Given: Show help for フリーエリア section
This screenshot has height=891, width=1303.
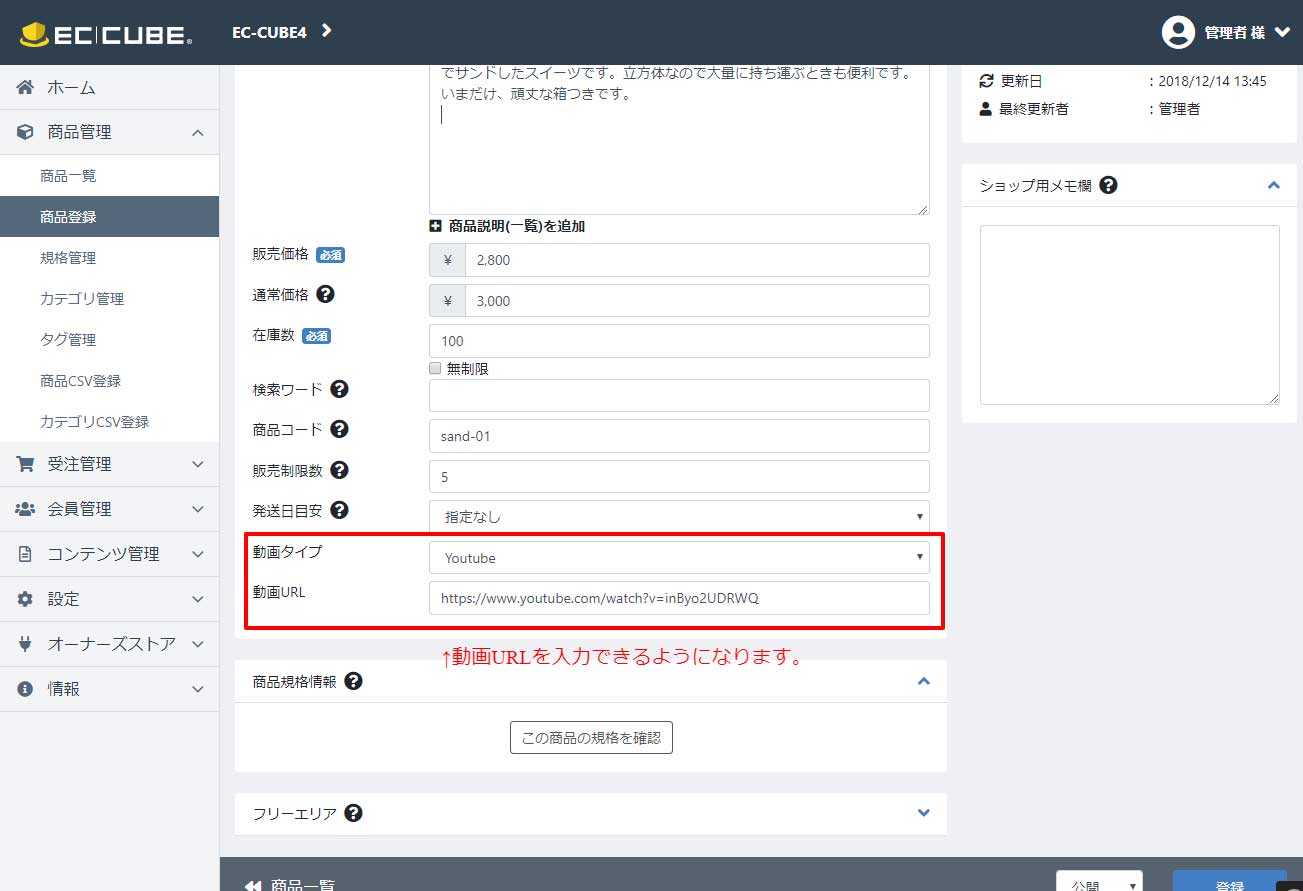Looking at the screenshot, I should coord(353,813).
